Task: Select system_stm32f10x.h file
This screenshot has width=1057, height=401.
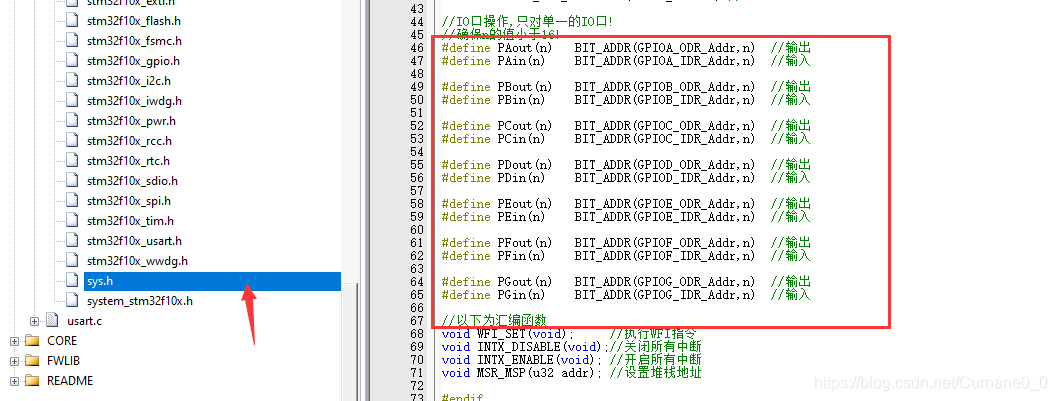Action: [139, 301]
